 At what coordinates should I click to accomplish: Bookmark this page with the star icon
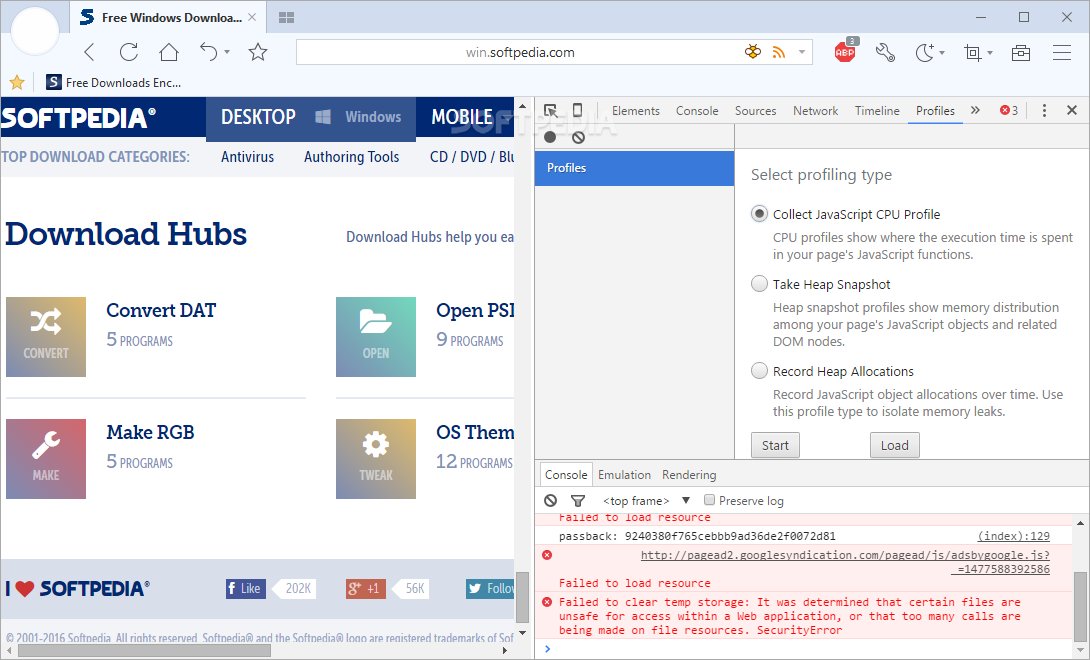tap(258, 52)
